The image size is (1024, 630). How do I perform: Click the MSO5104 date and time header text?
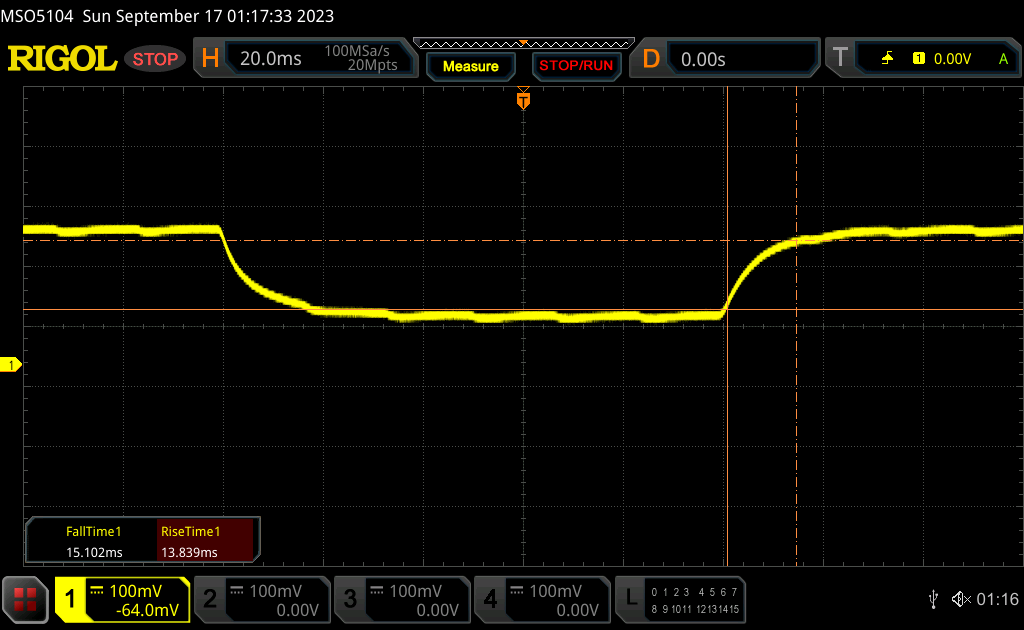[167, 16]
